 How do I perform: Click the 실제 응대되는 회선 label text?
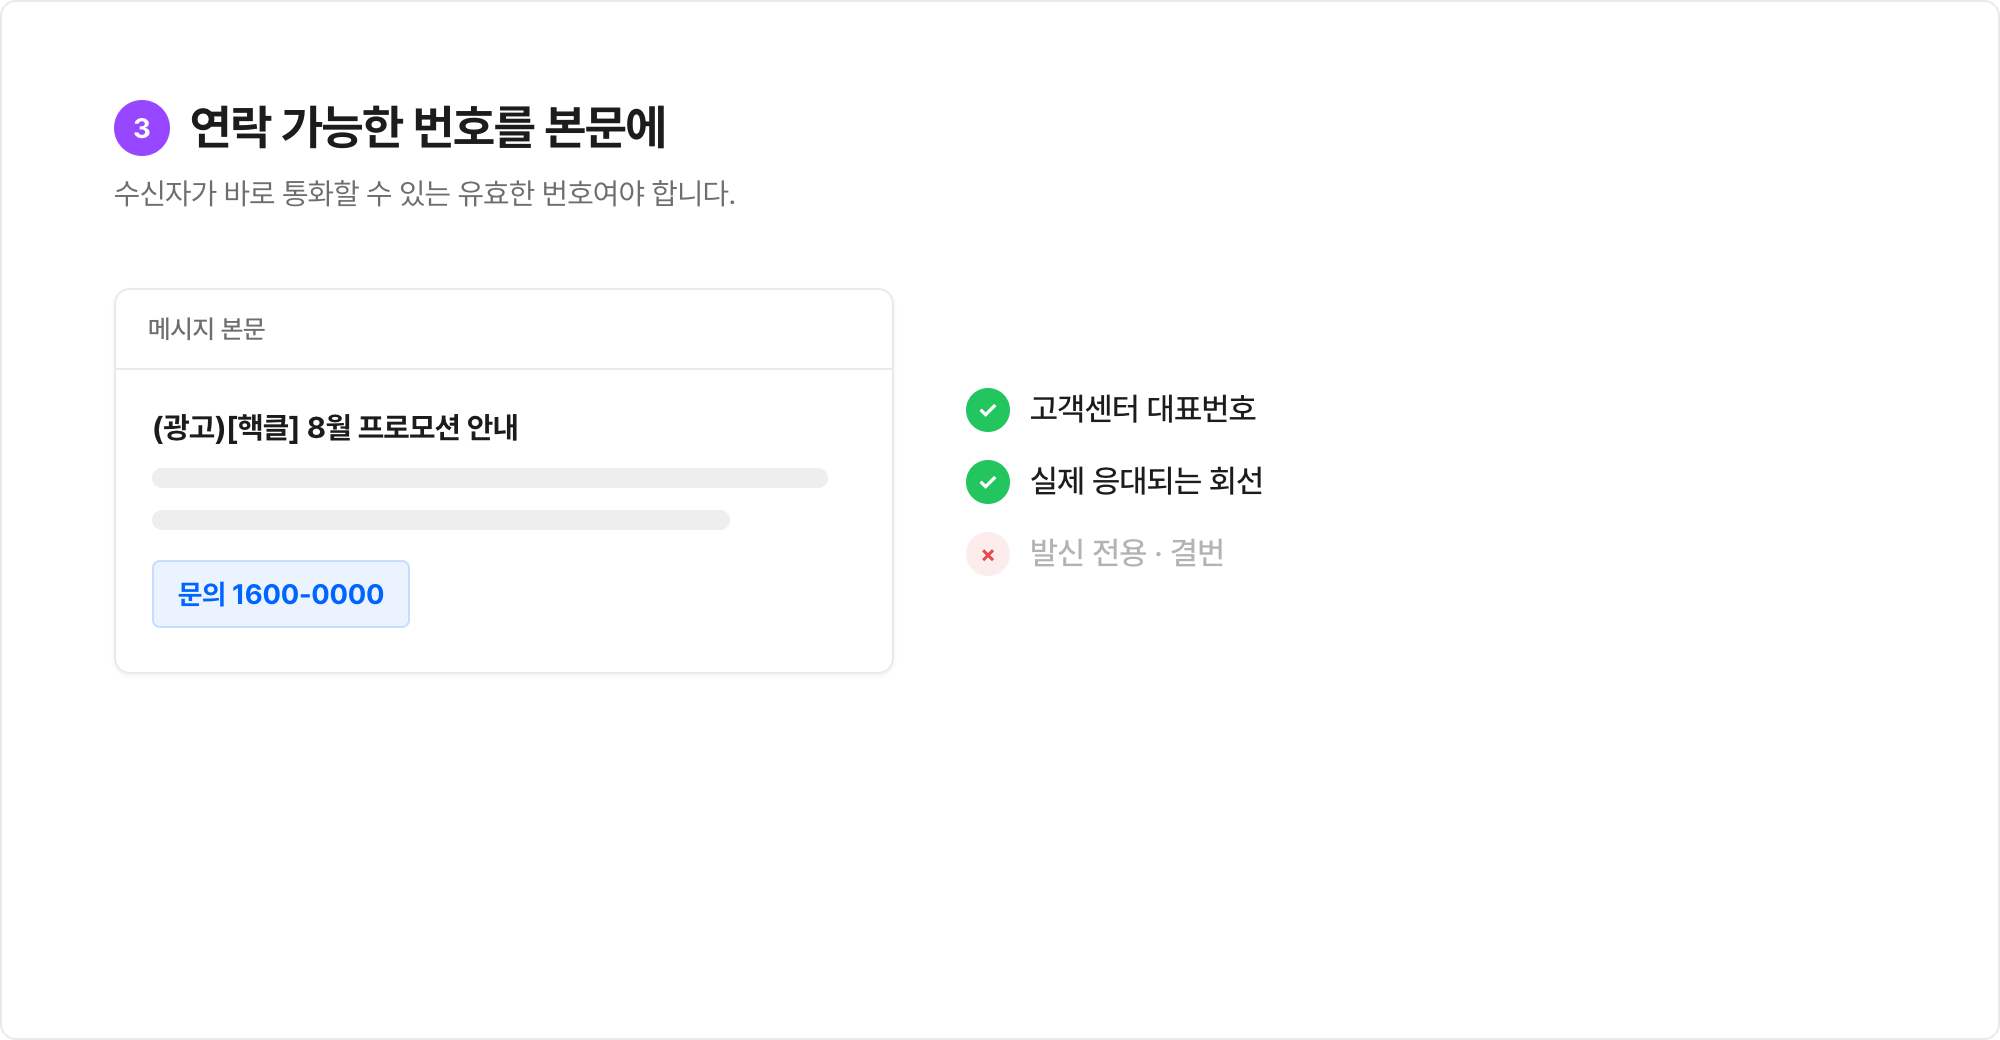(1147, 481)
